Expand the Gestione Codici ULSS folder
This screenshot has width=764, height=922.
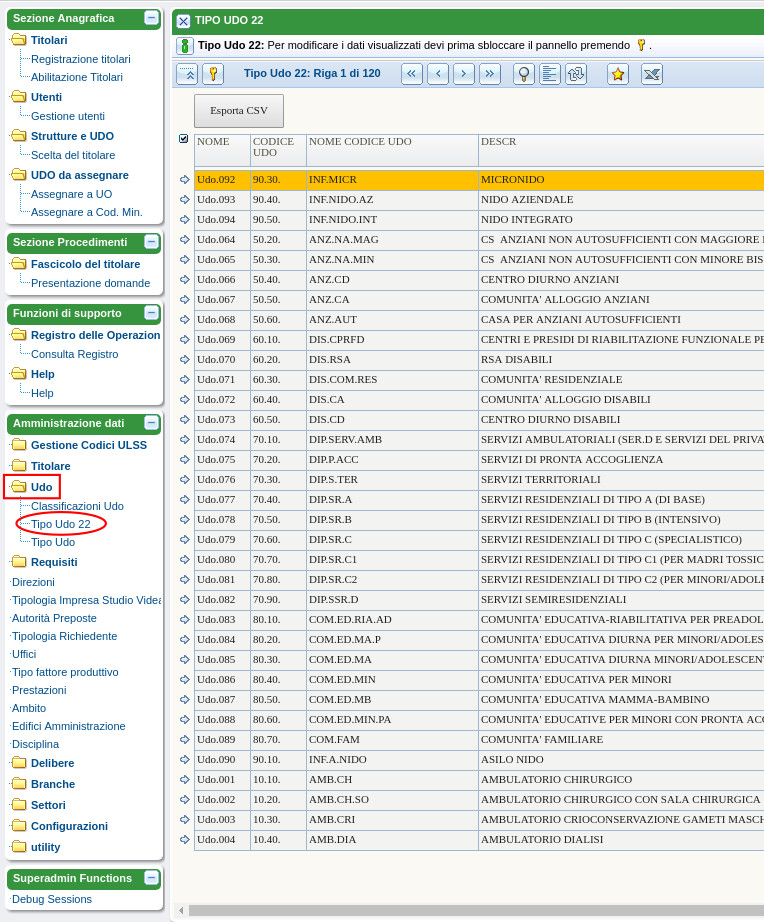tap(19, 445)
